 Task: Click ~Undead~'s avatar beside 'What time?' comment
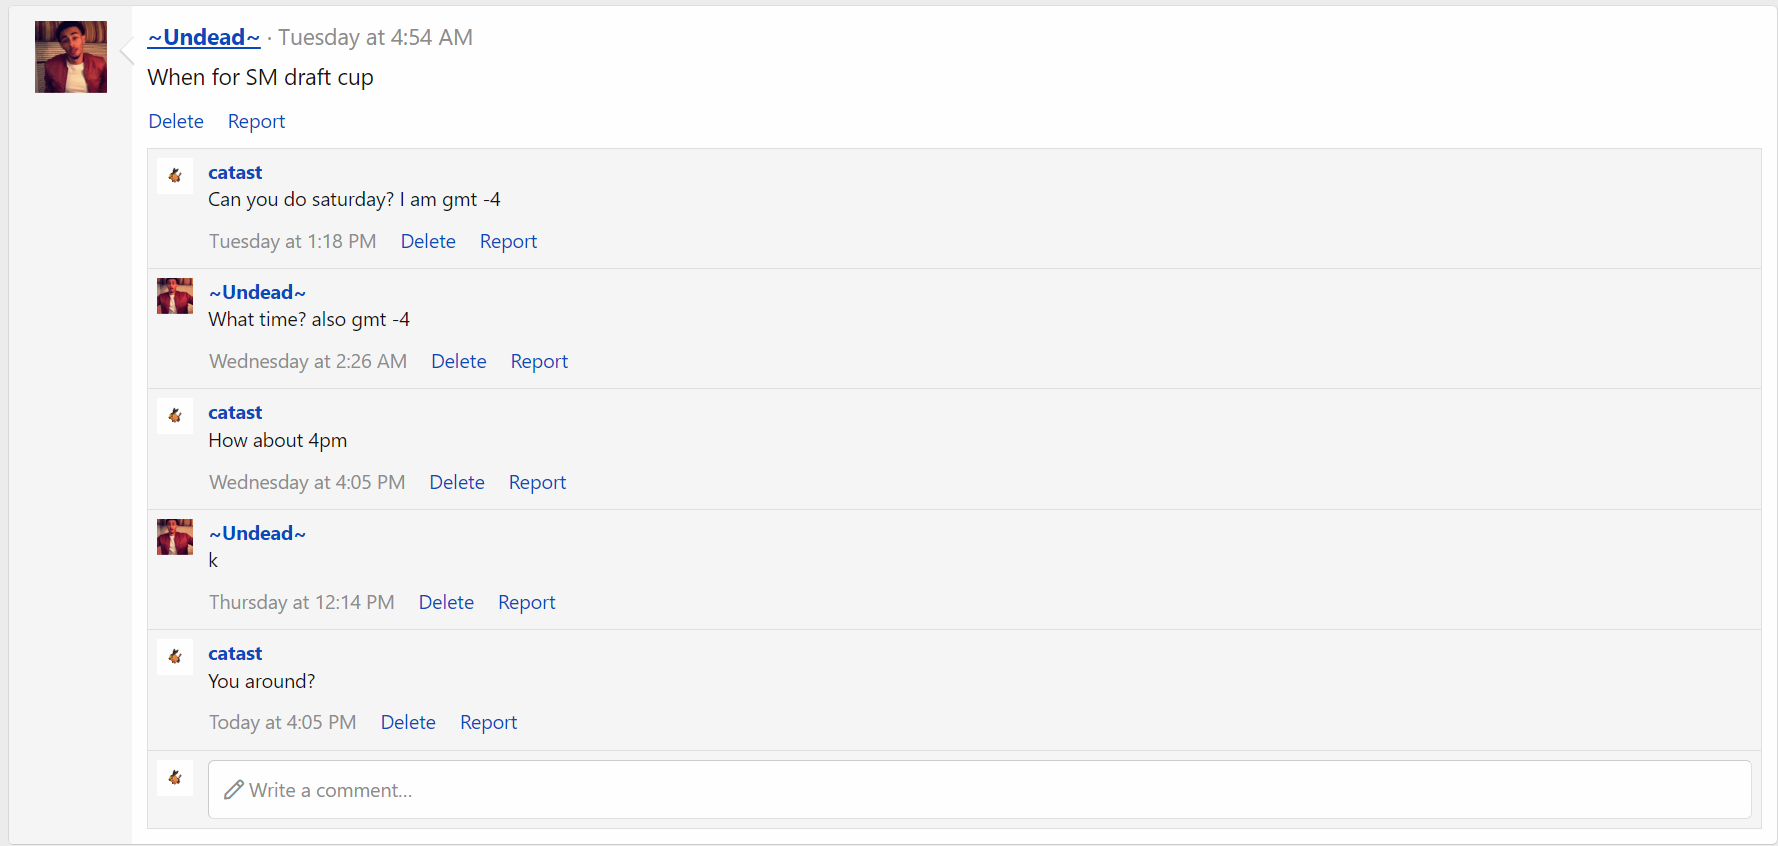click(175, 296)
